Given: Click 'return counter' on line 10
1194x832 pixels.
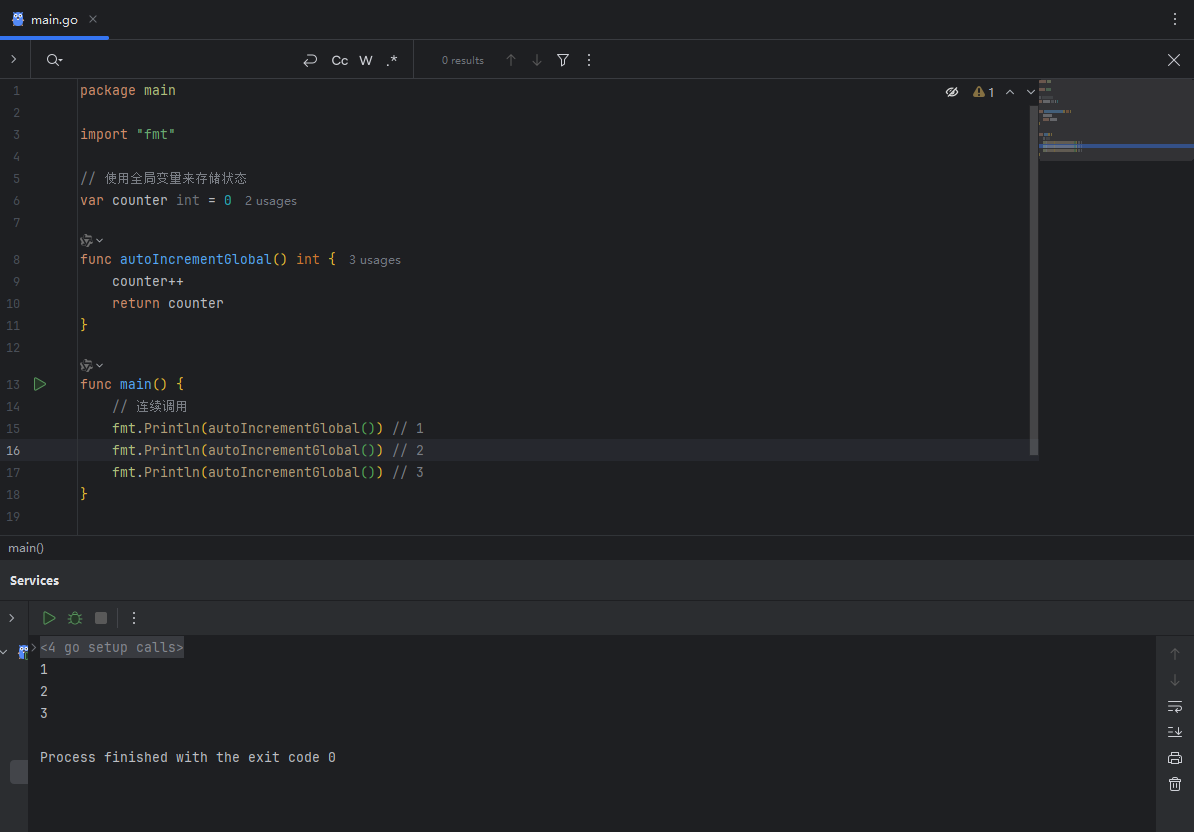Looking at the screenshot, I should (x=168, y=304).
